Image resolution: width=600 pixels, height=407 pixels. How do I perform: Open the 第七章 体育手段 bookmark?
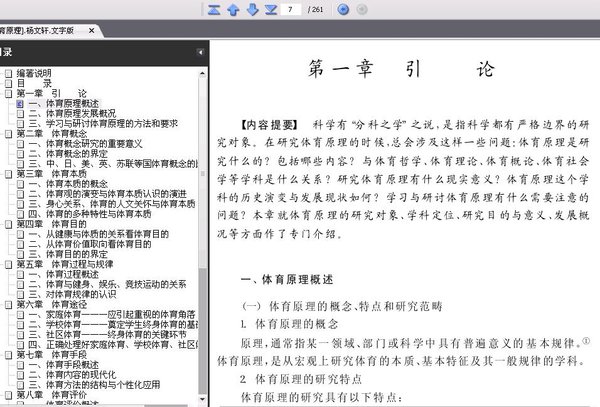52,355
